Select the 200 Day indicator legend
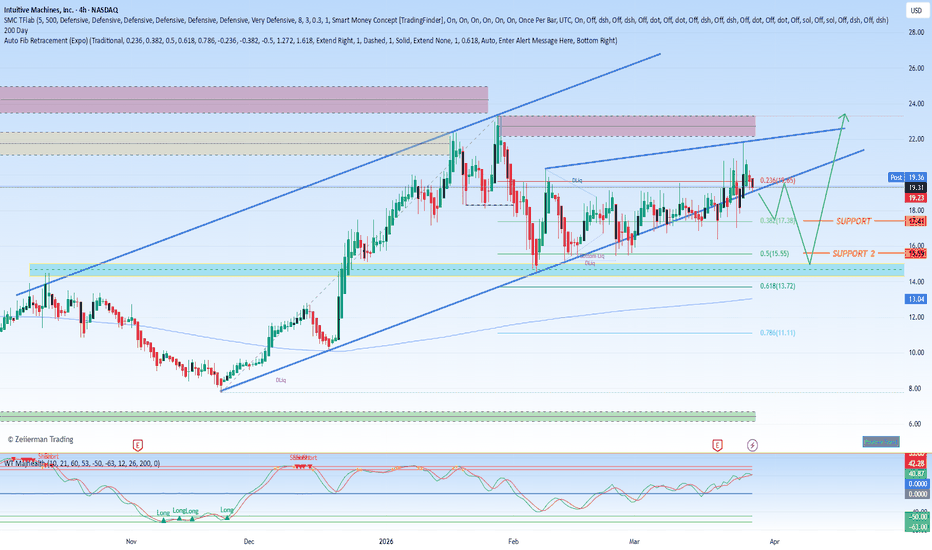Screen dimensions: 932x550 [16, 30]
